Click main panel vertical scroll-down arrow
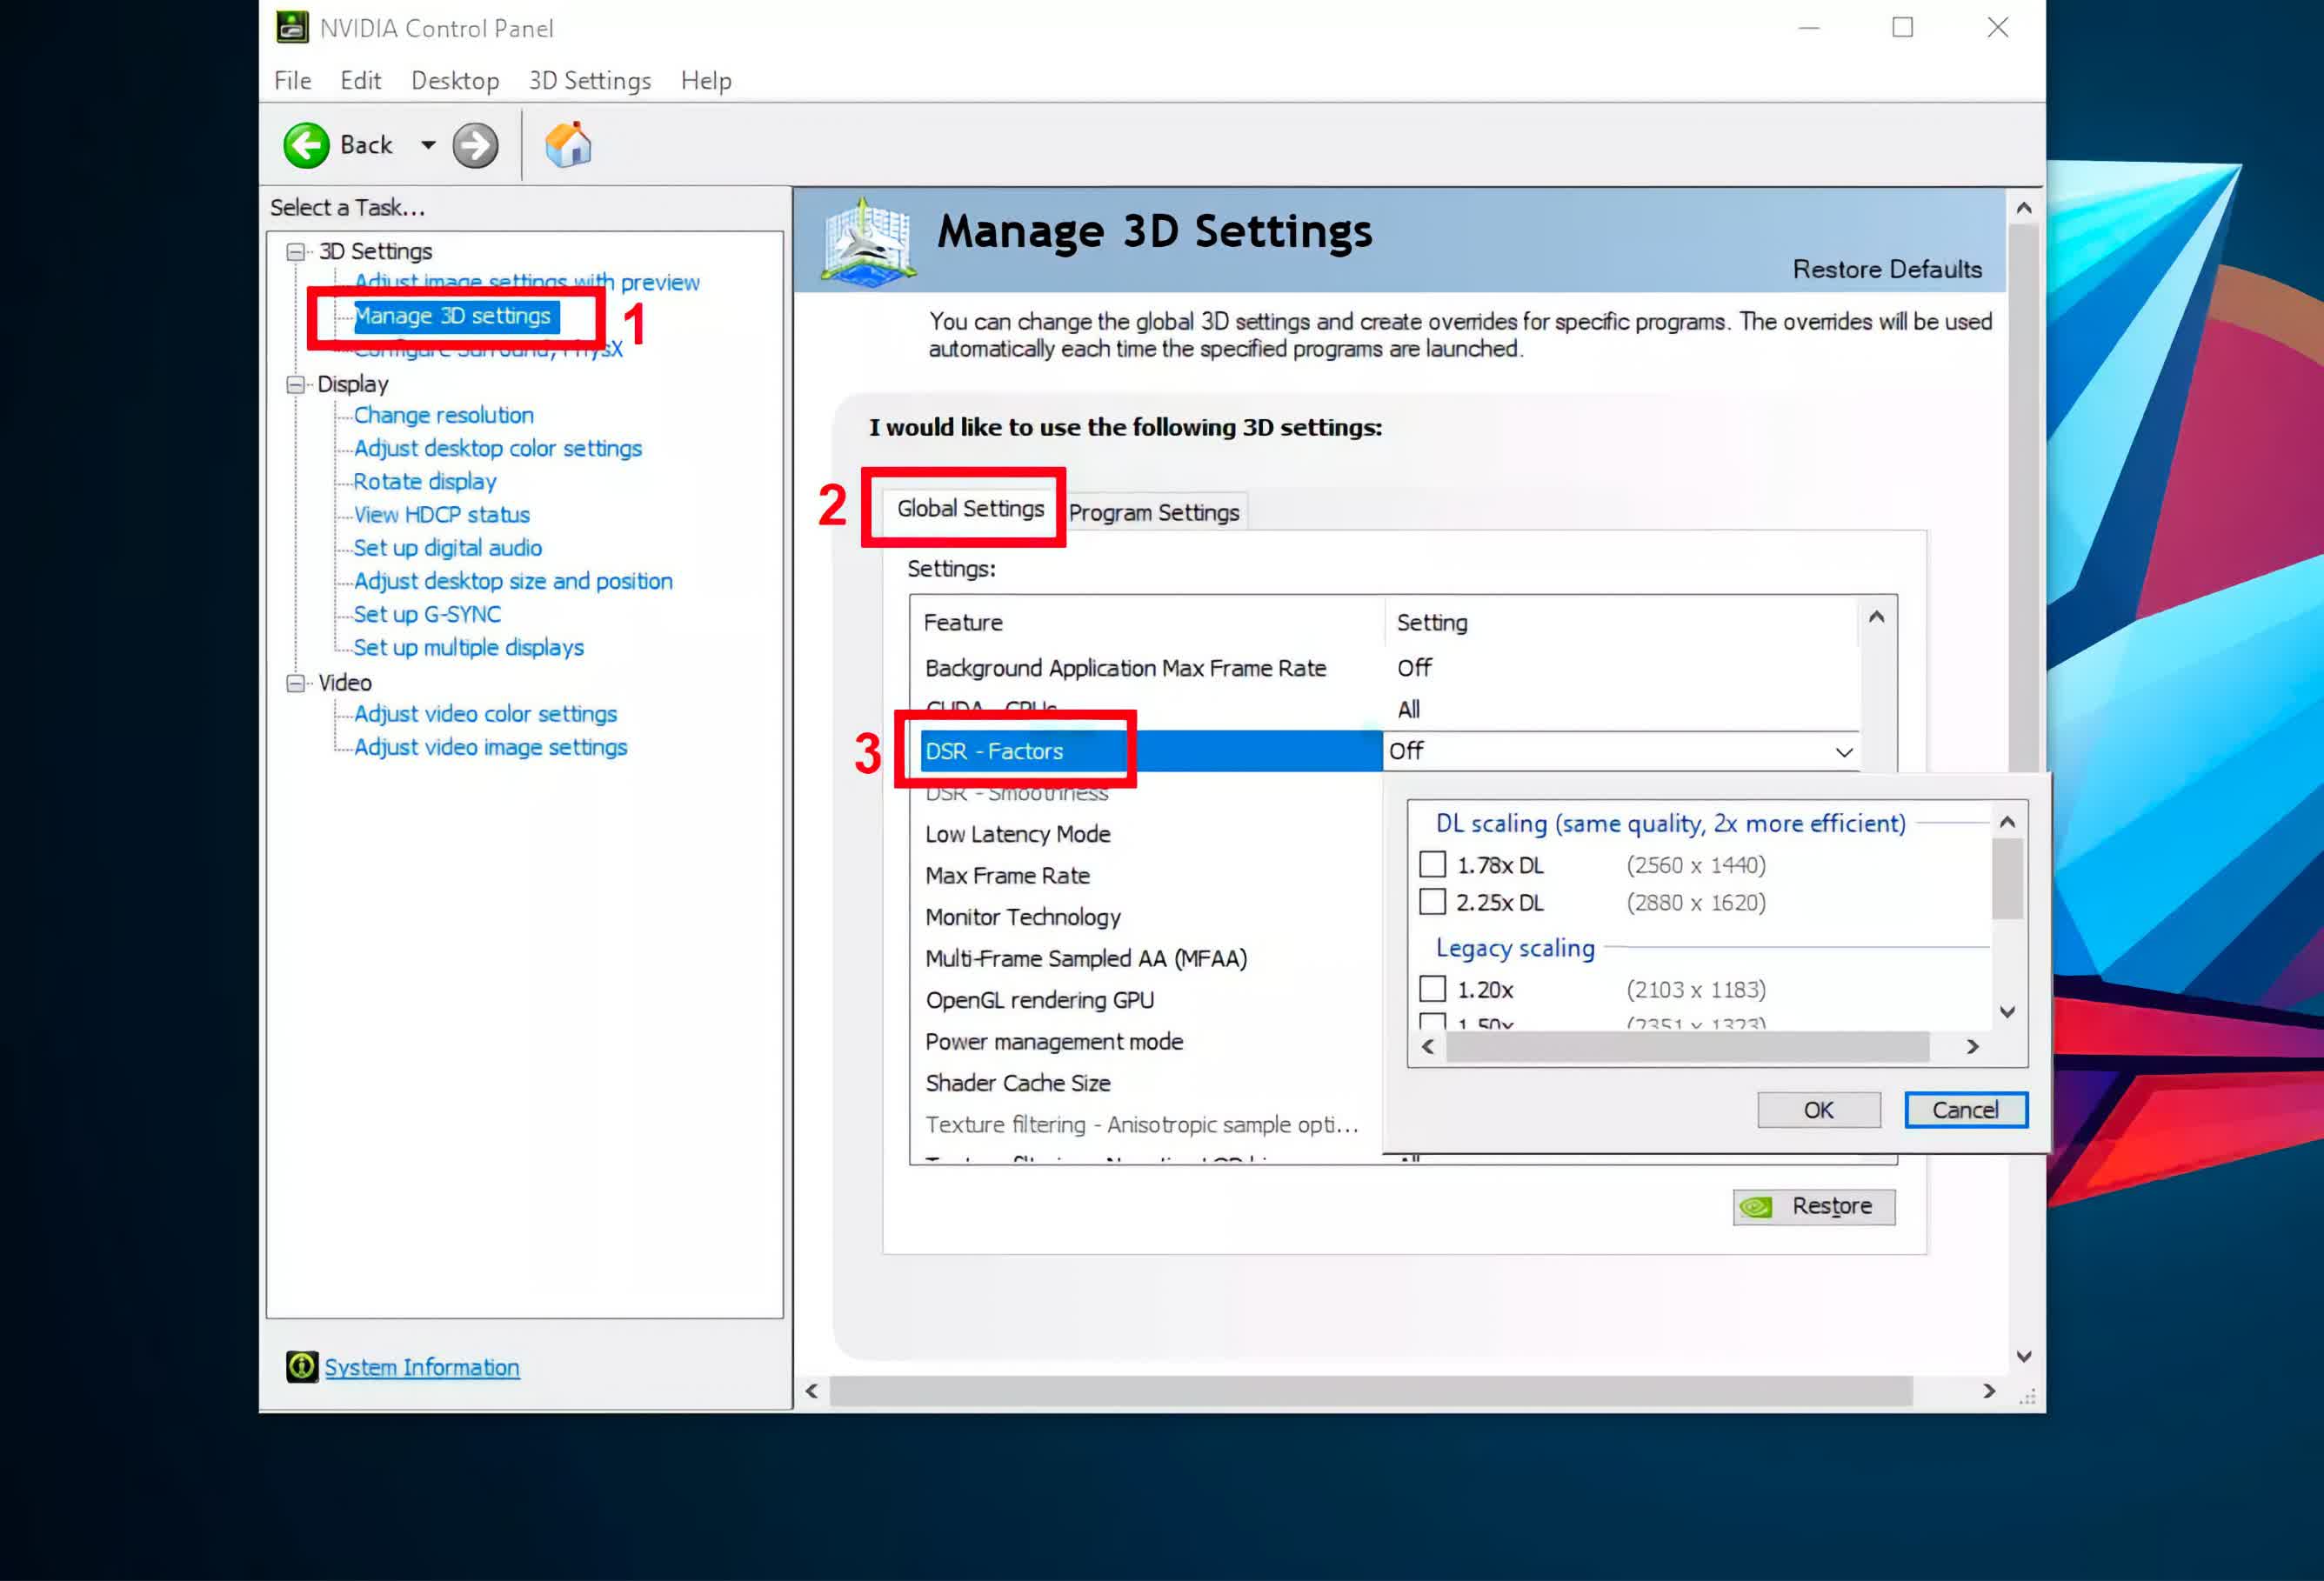 2024,1357
